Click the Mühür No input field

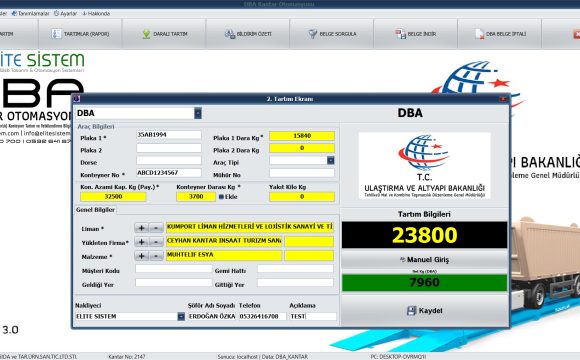302,173
